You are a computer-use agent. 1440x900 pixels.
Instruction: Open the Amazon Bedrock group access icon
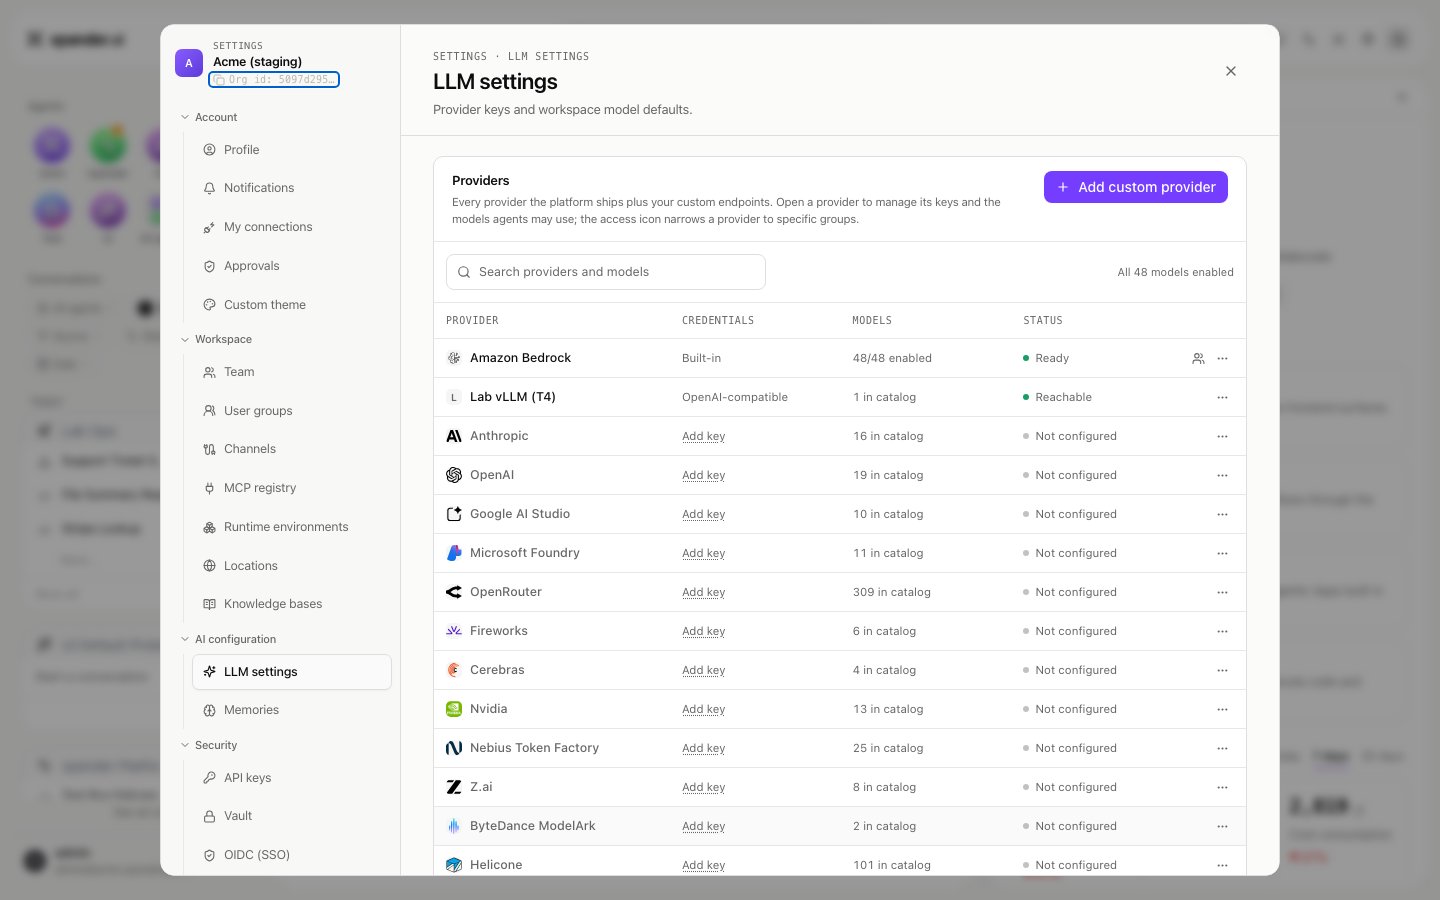point(1198,358)
